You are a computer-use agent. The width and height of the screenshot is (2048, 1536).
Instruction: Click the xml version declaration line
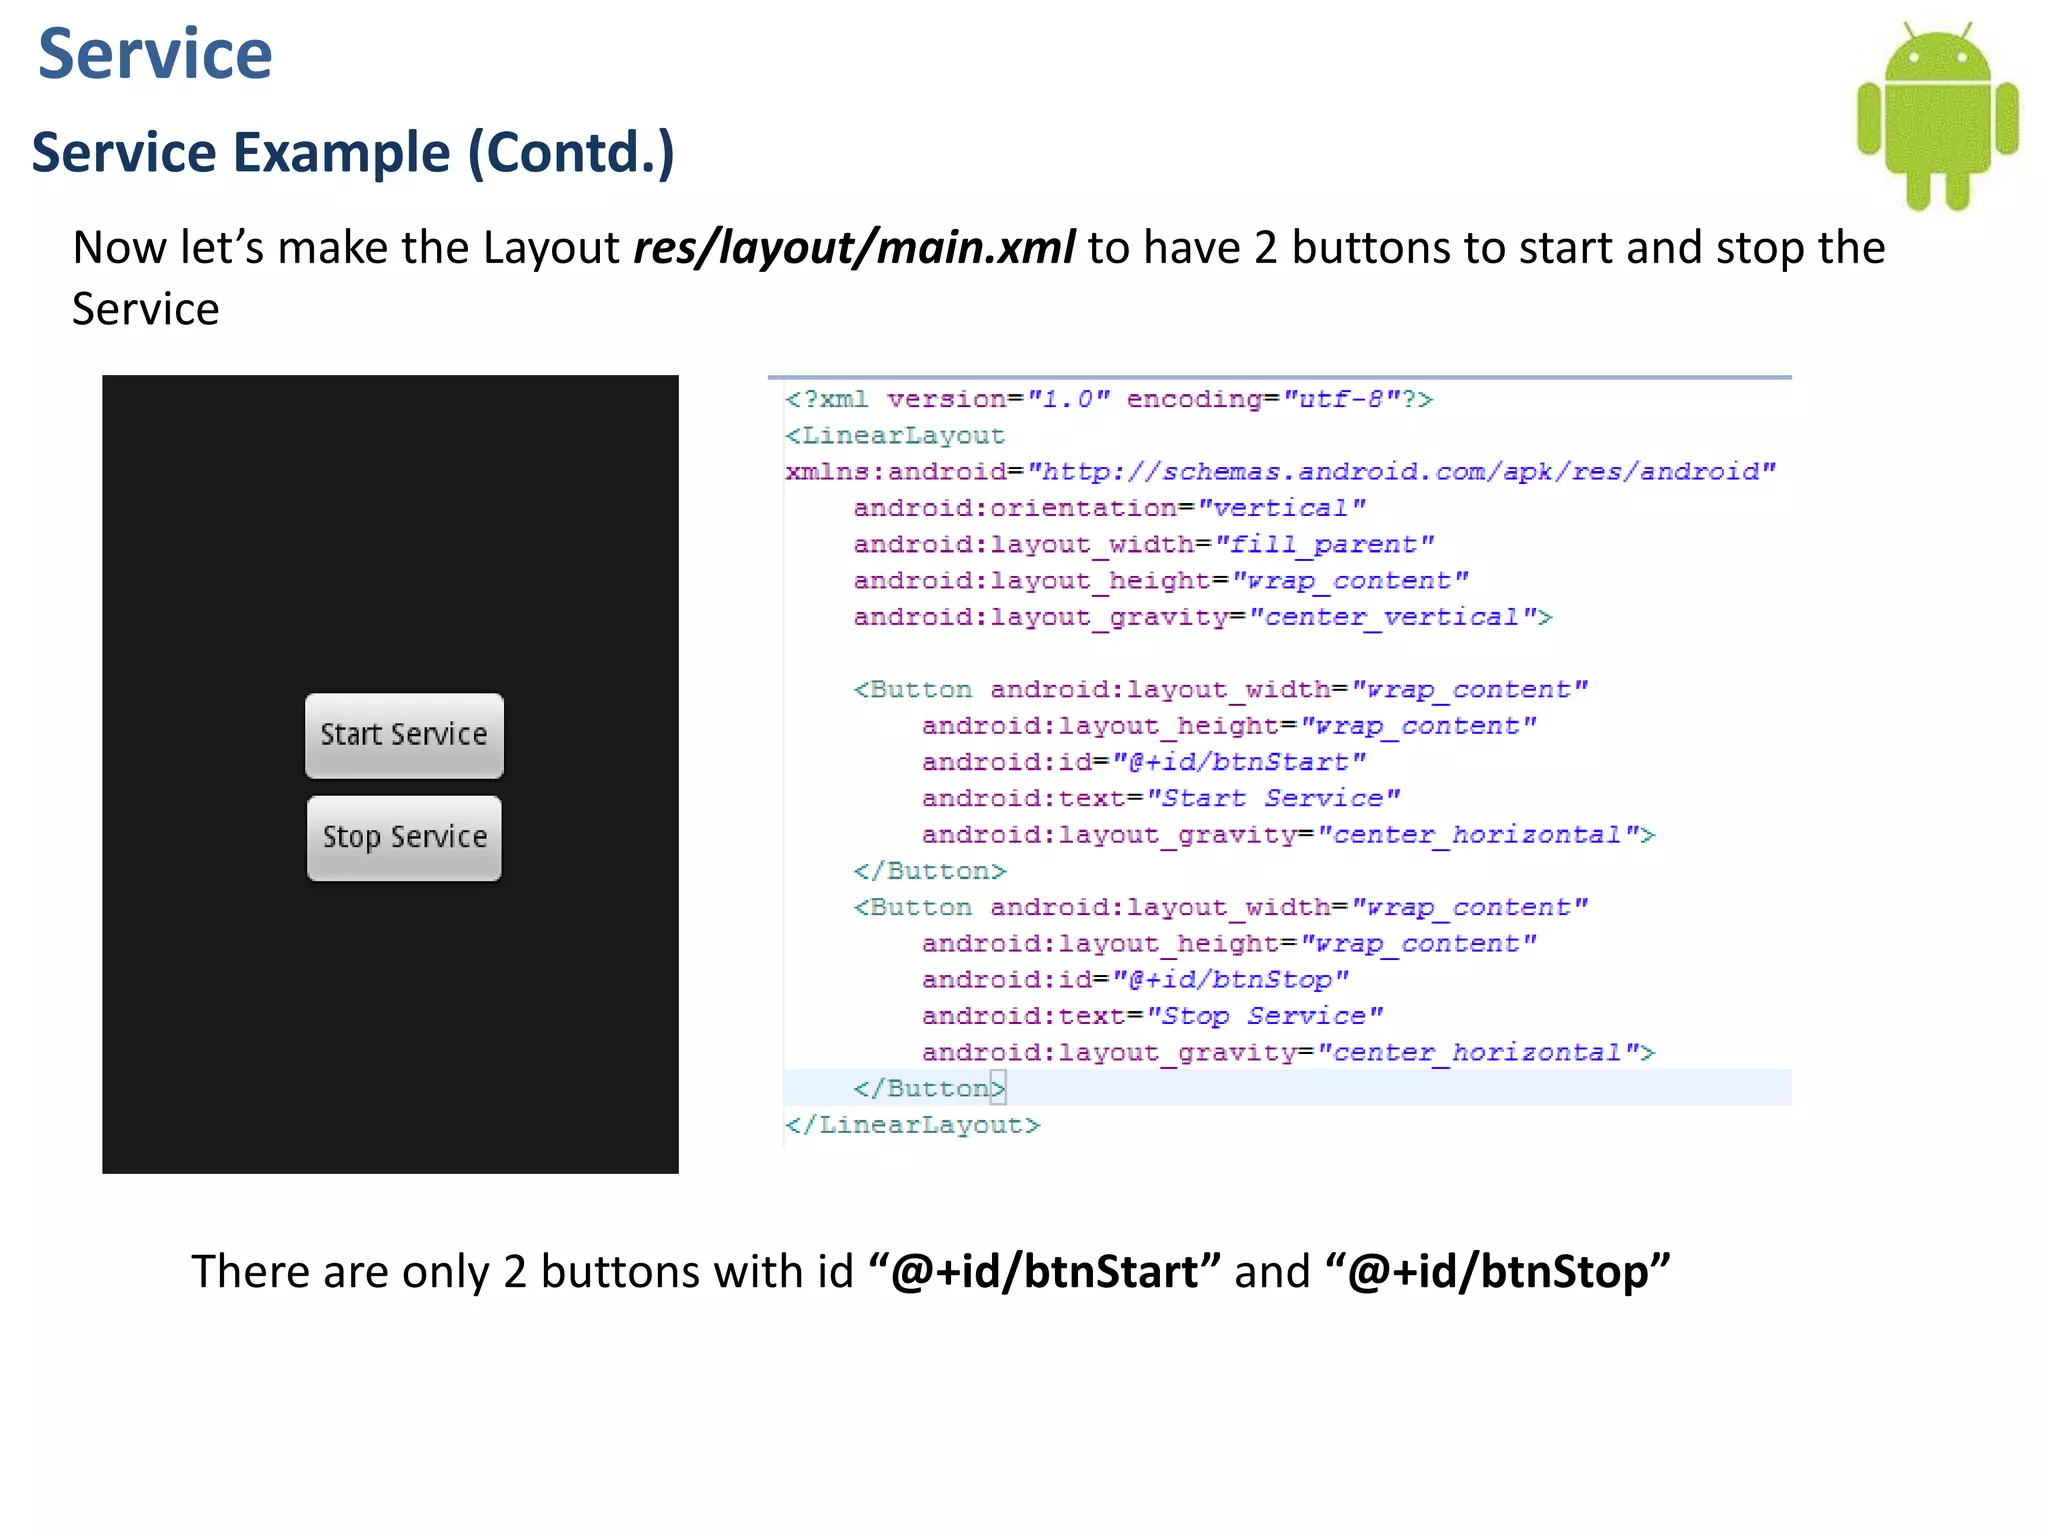click(1108, 400)
